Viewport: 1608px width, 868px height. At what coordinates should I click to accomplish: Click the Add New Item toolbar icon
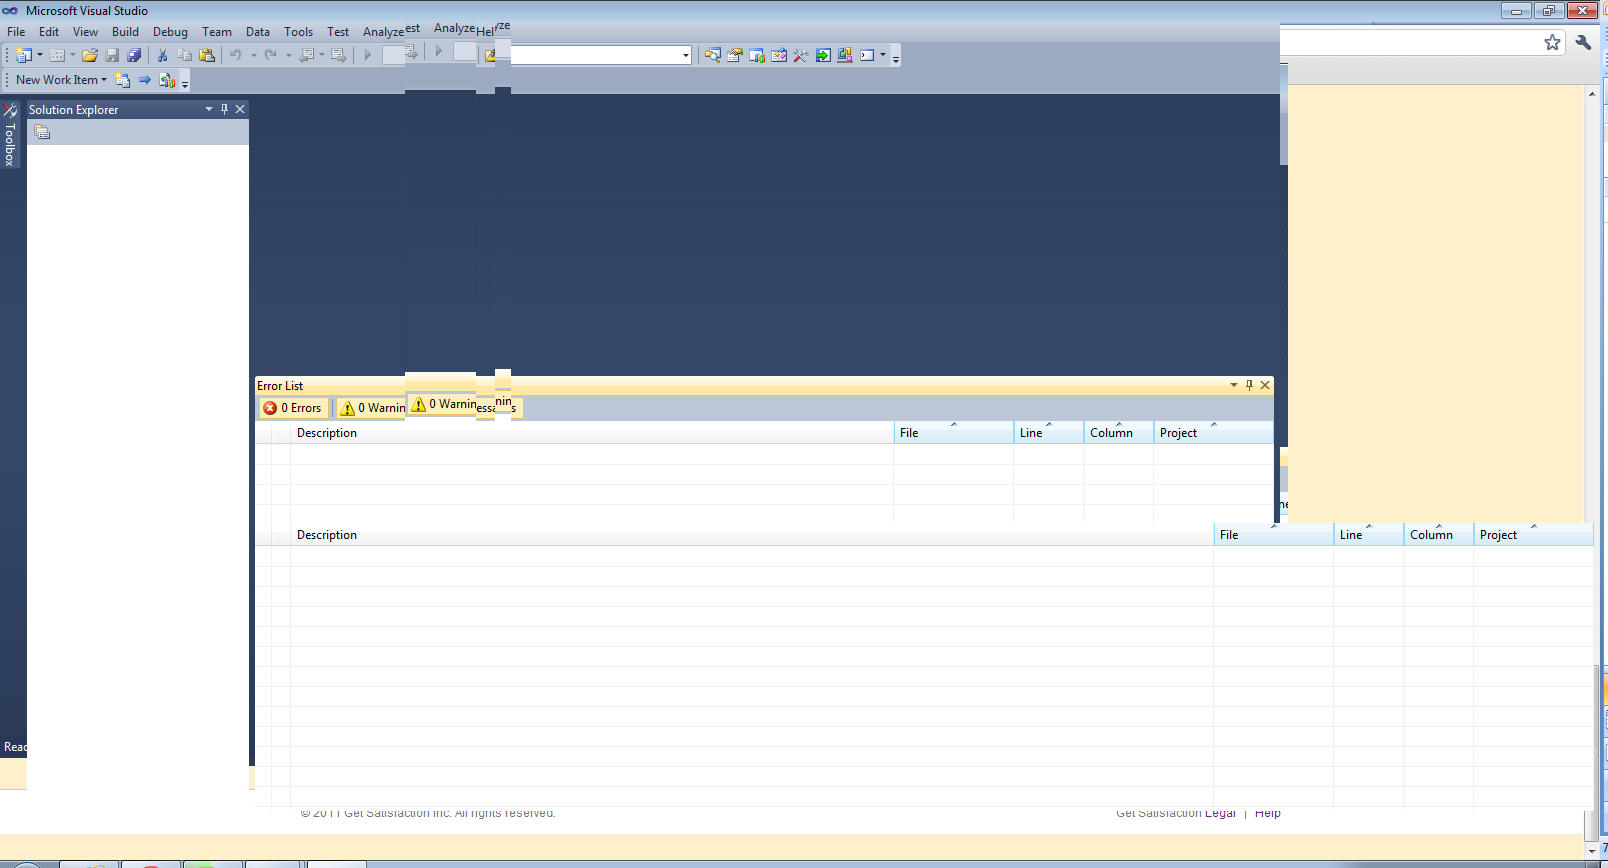57,55
